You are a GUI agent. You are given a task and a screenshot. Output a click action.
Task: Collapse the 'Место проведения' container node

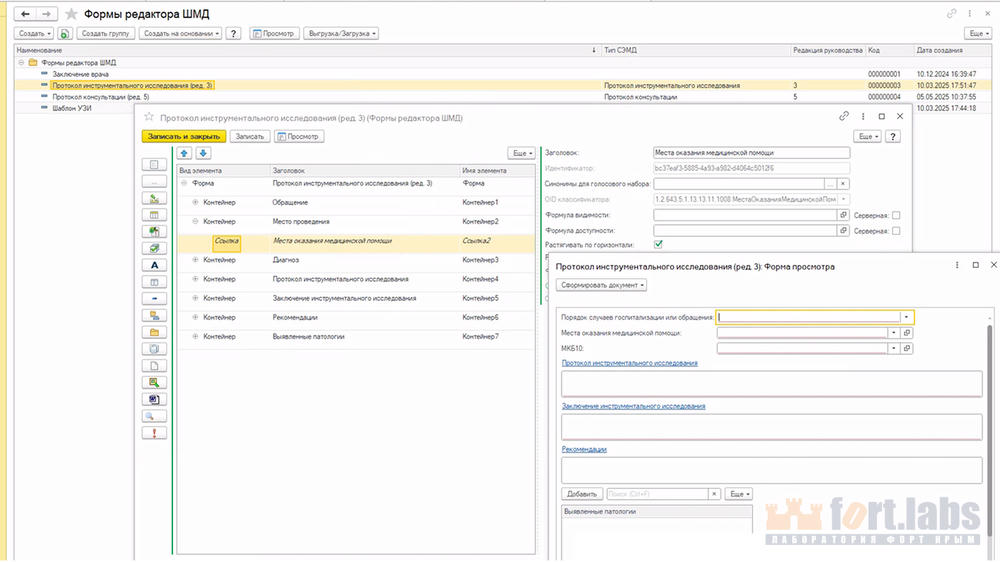(195, 221)
